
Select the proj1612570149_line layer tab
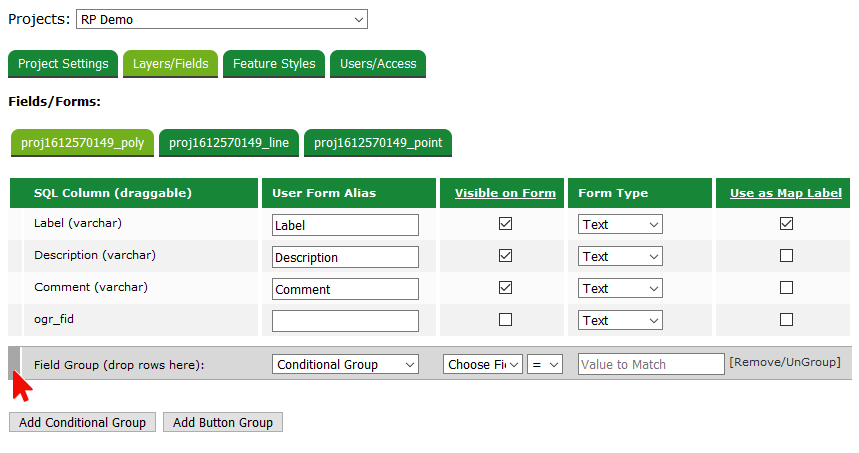pos(229,143)
